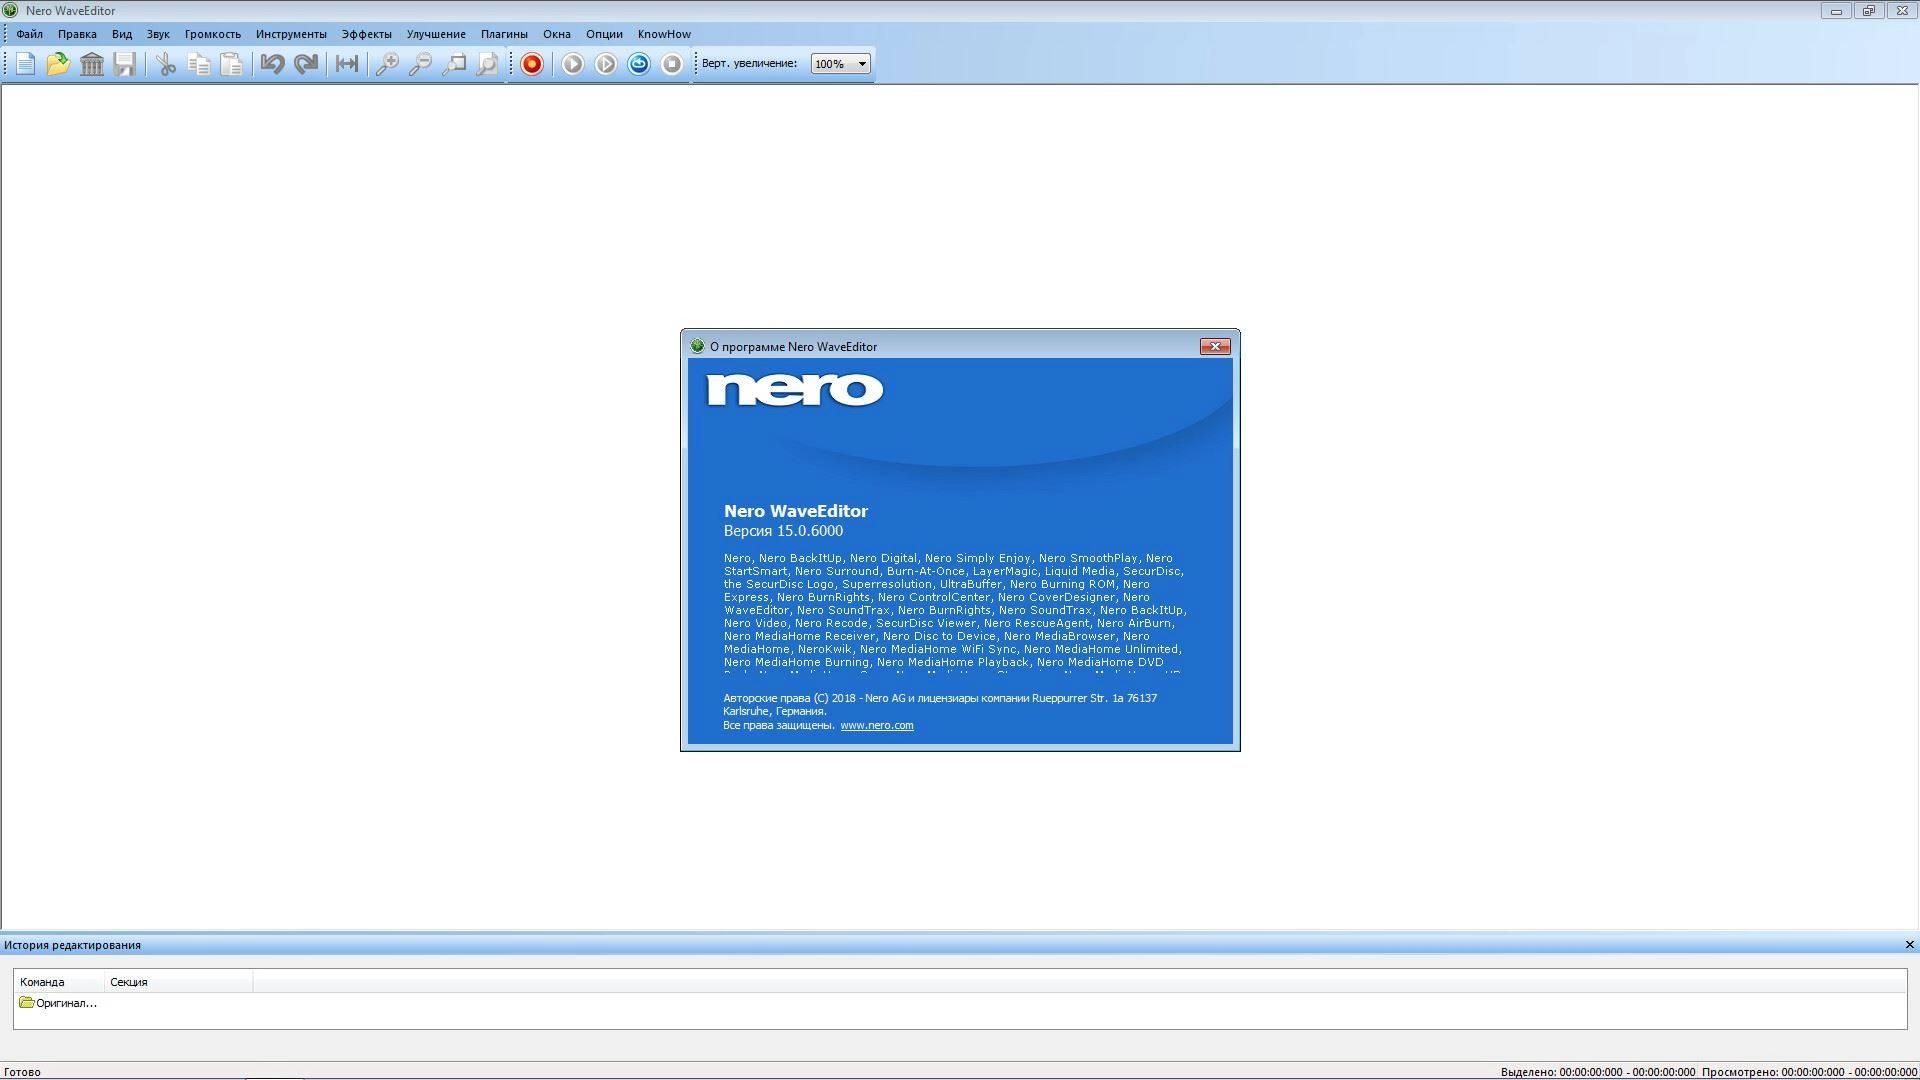Open the Файл menu
Screen dimensions: 1920x1080
[29, 34]
